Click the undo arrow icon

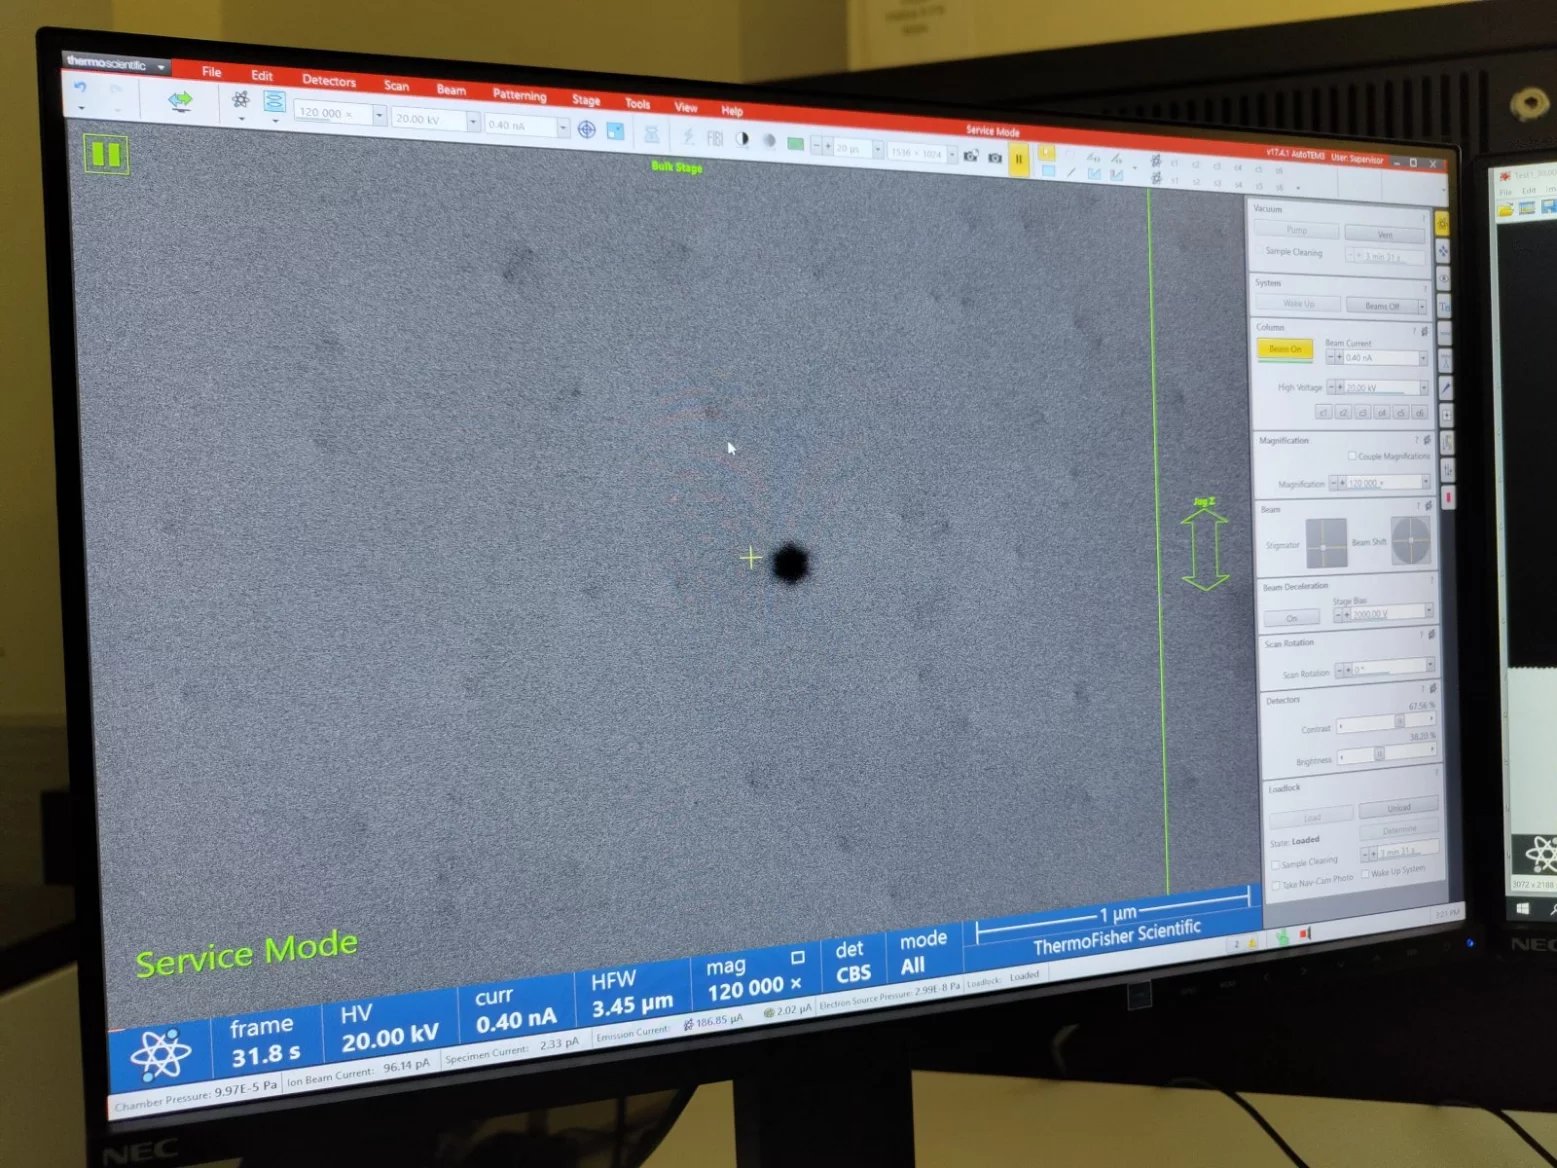[80, 88]
